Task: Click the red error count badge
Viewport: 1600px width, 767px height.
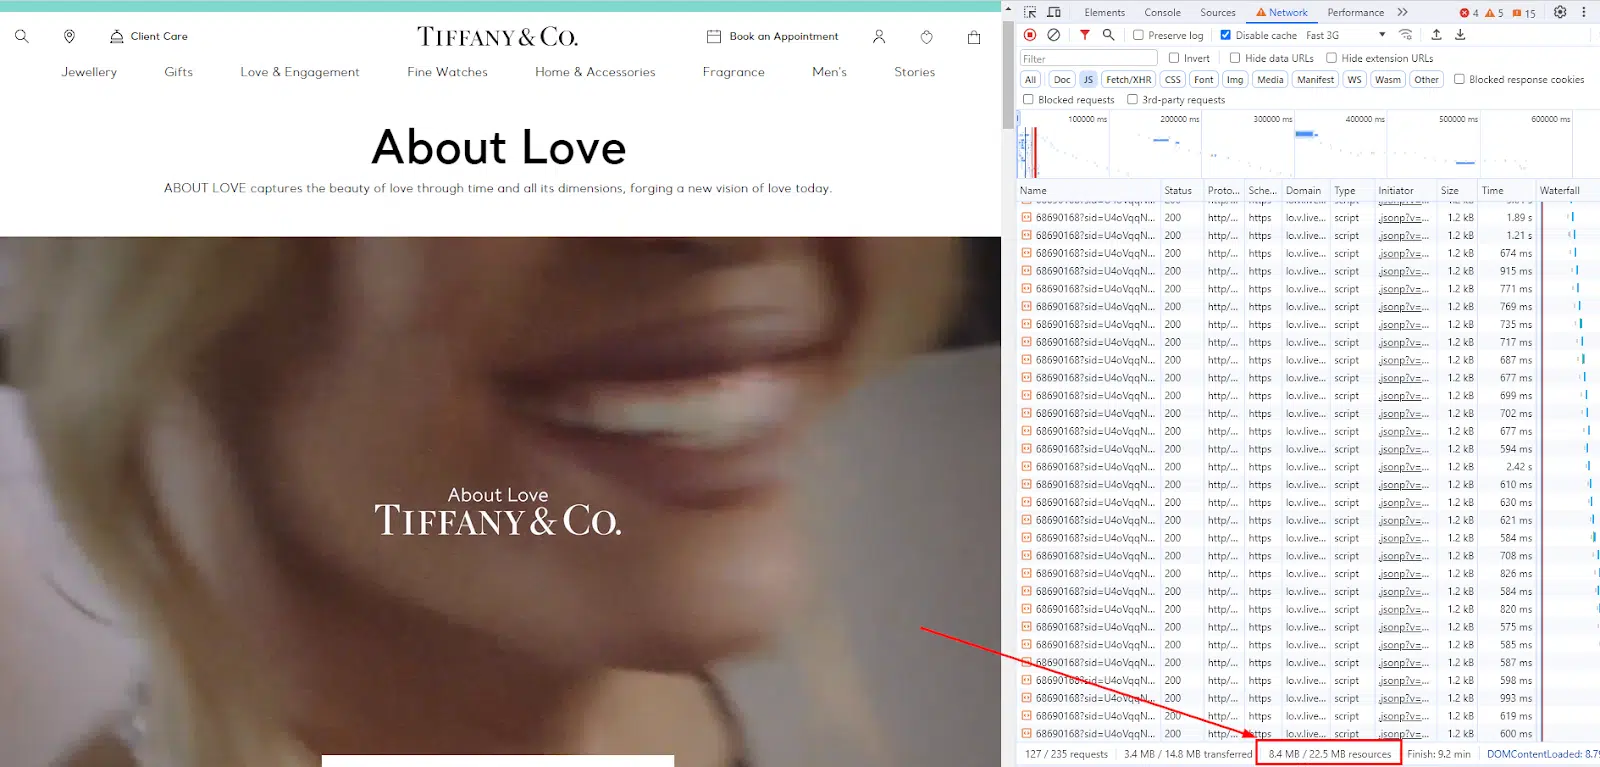Action: click(x=1469, y=13)
